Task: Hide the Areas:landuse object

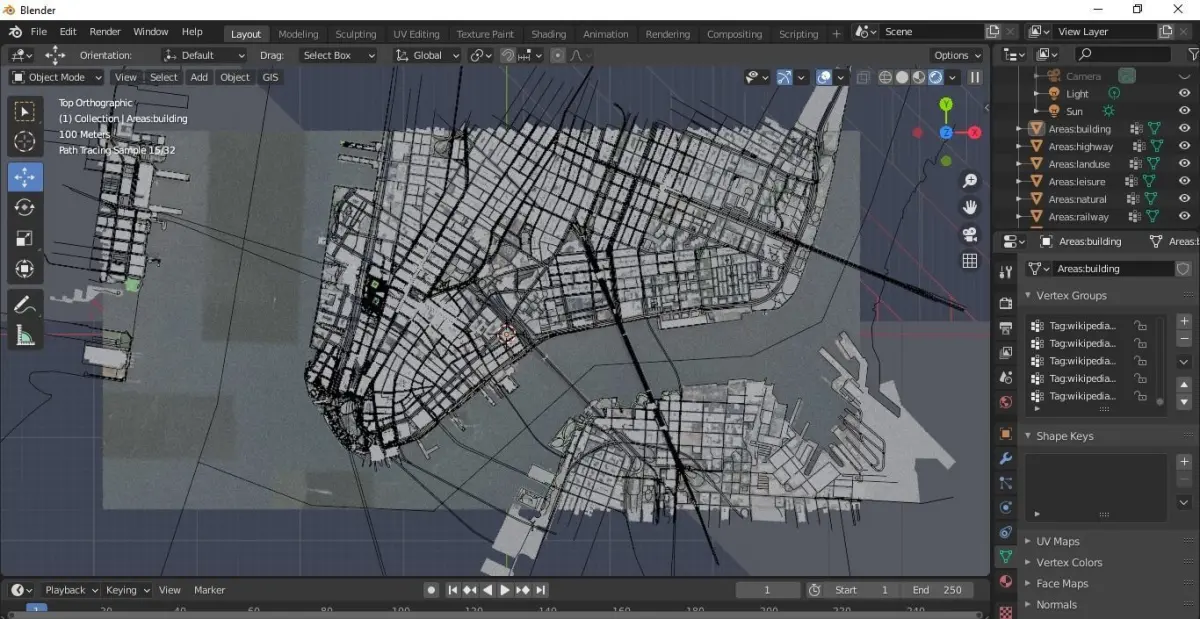Action: coord(1184,164)
